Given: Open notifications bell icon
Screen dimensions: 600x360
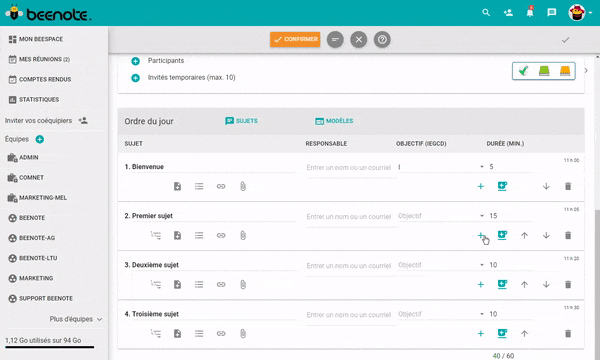Looking at the screenshot, I should click(x=530, y=12).
